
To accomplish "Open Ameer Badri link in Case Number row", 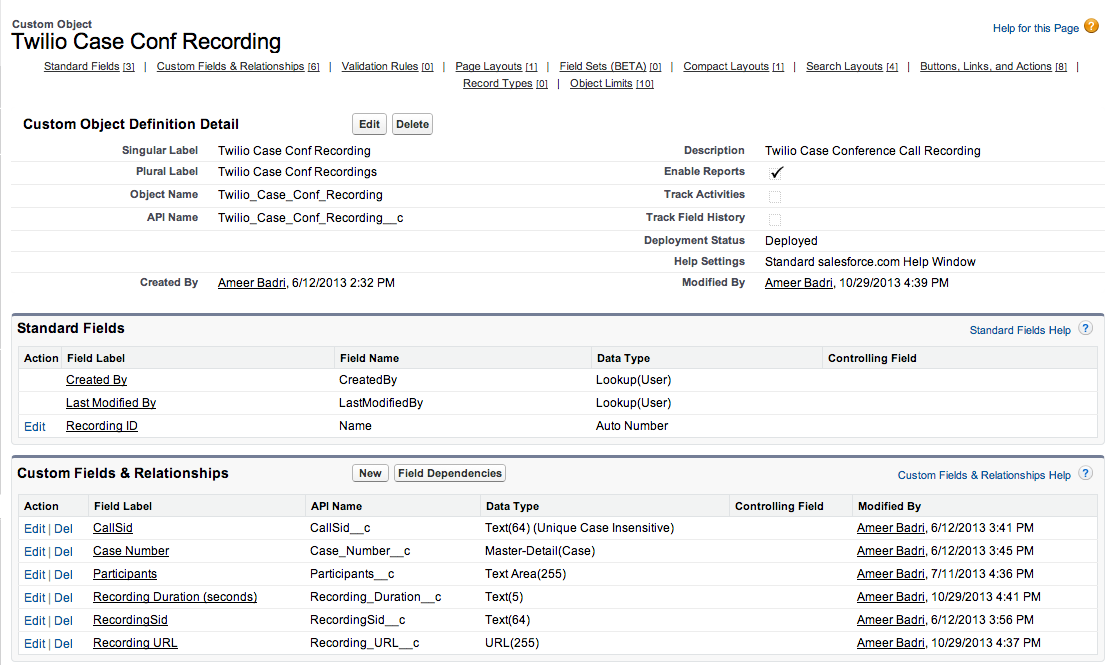I will (891, 551).
